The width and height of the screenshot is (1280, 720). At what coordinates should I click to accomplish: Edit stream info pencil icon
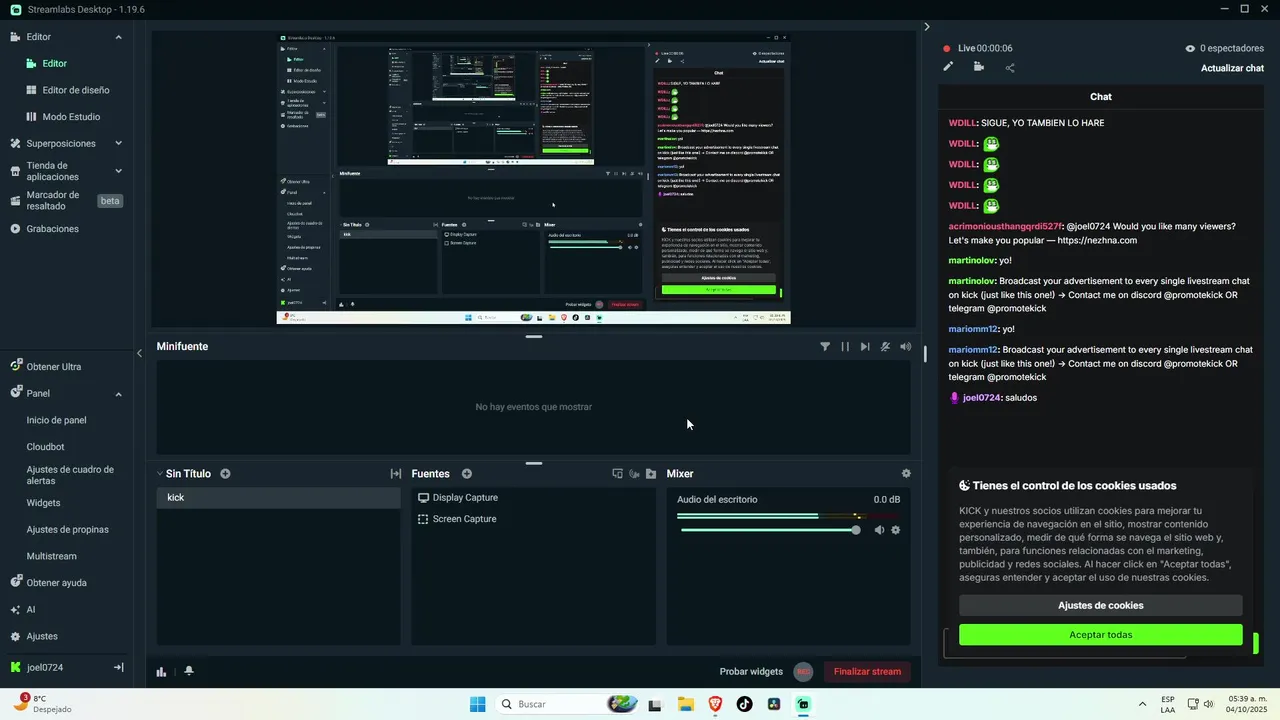click(948, 67)
